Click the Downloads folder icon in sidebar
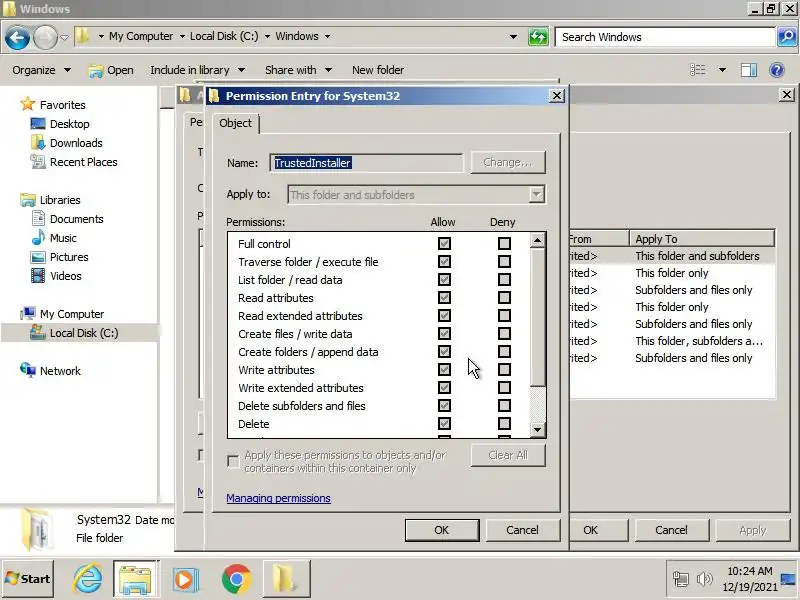The image size is (800, 600). [38, 142]
